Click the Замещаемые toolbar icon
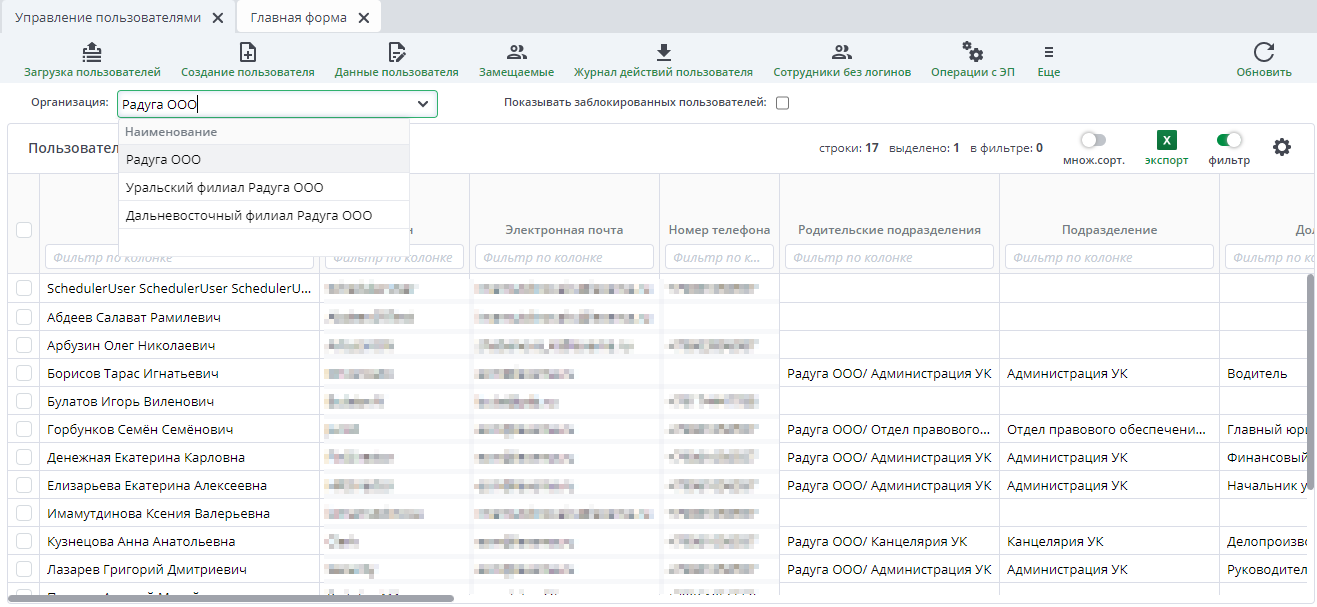 (516, 53)
